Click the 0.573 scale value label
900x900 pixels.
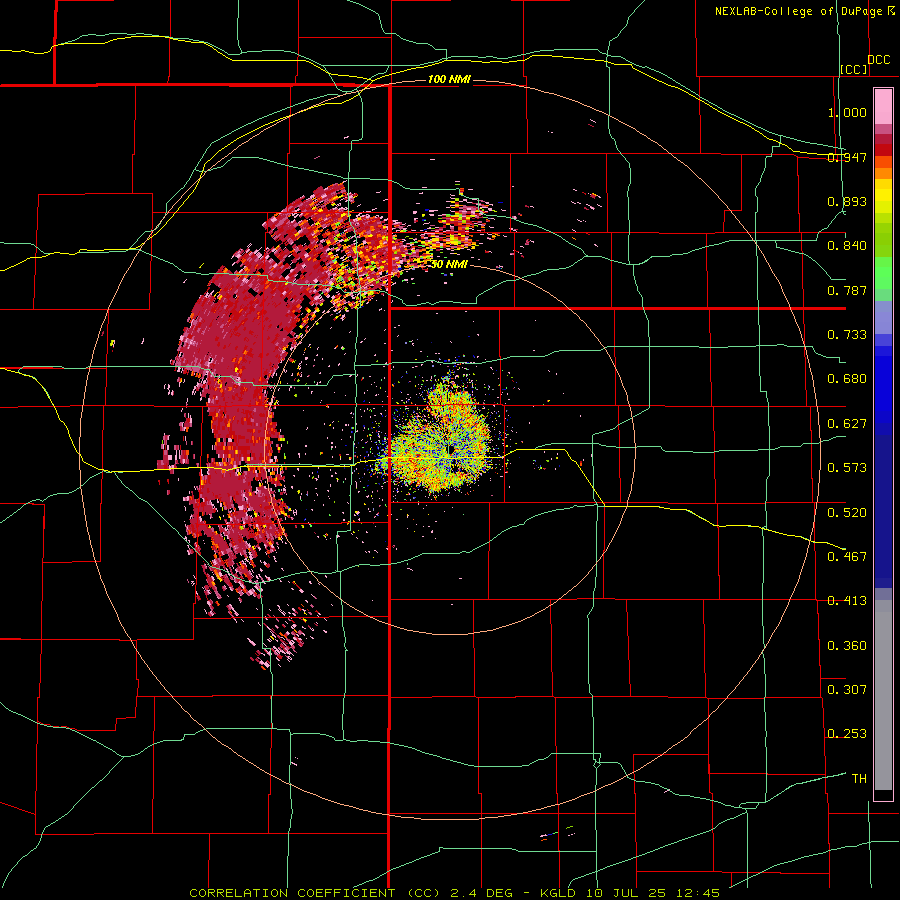pos(847,468)
